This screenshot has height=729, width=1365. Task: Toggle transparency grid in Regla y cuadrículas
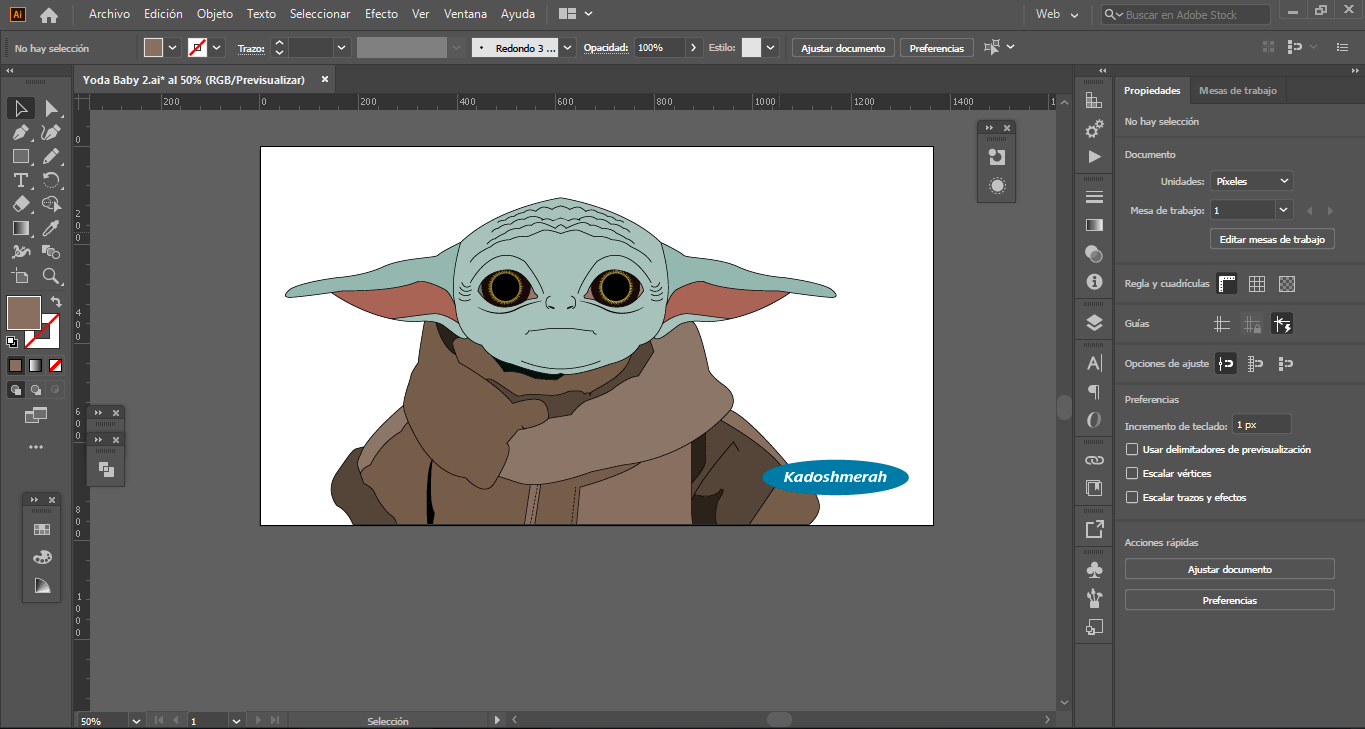click(1287, 284)
